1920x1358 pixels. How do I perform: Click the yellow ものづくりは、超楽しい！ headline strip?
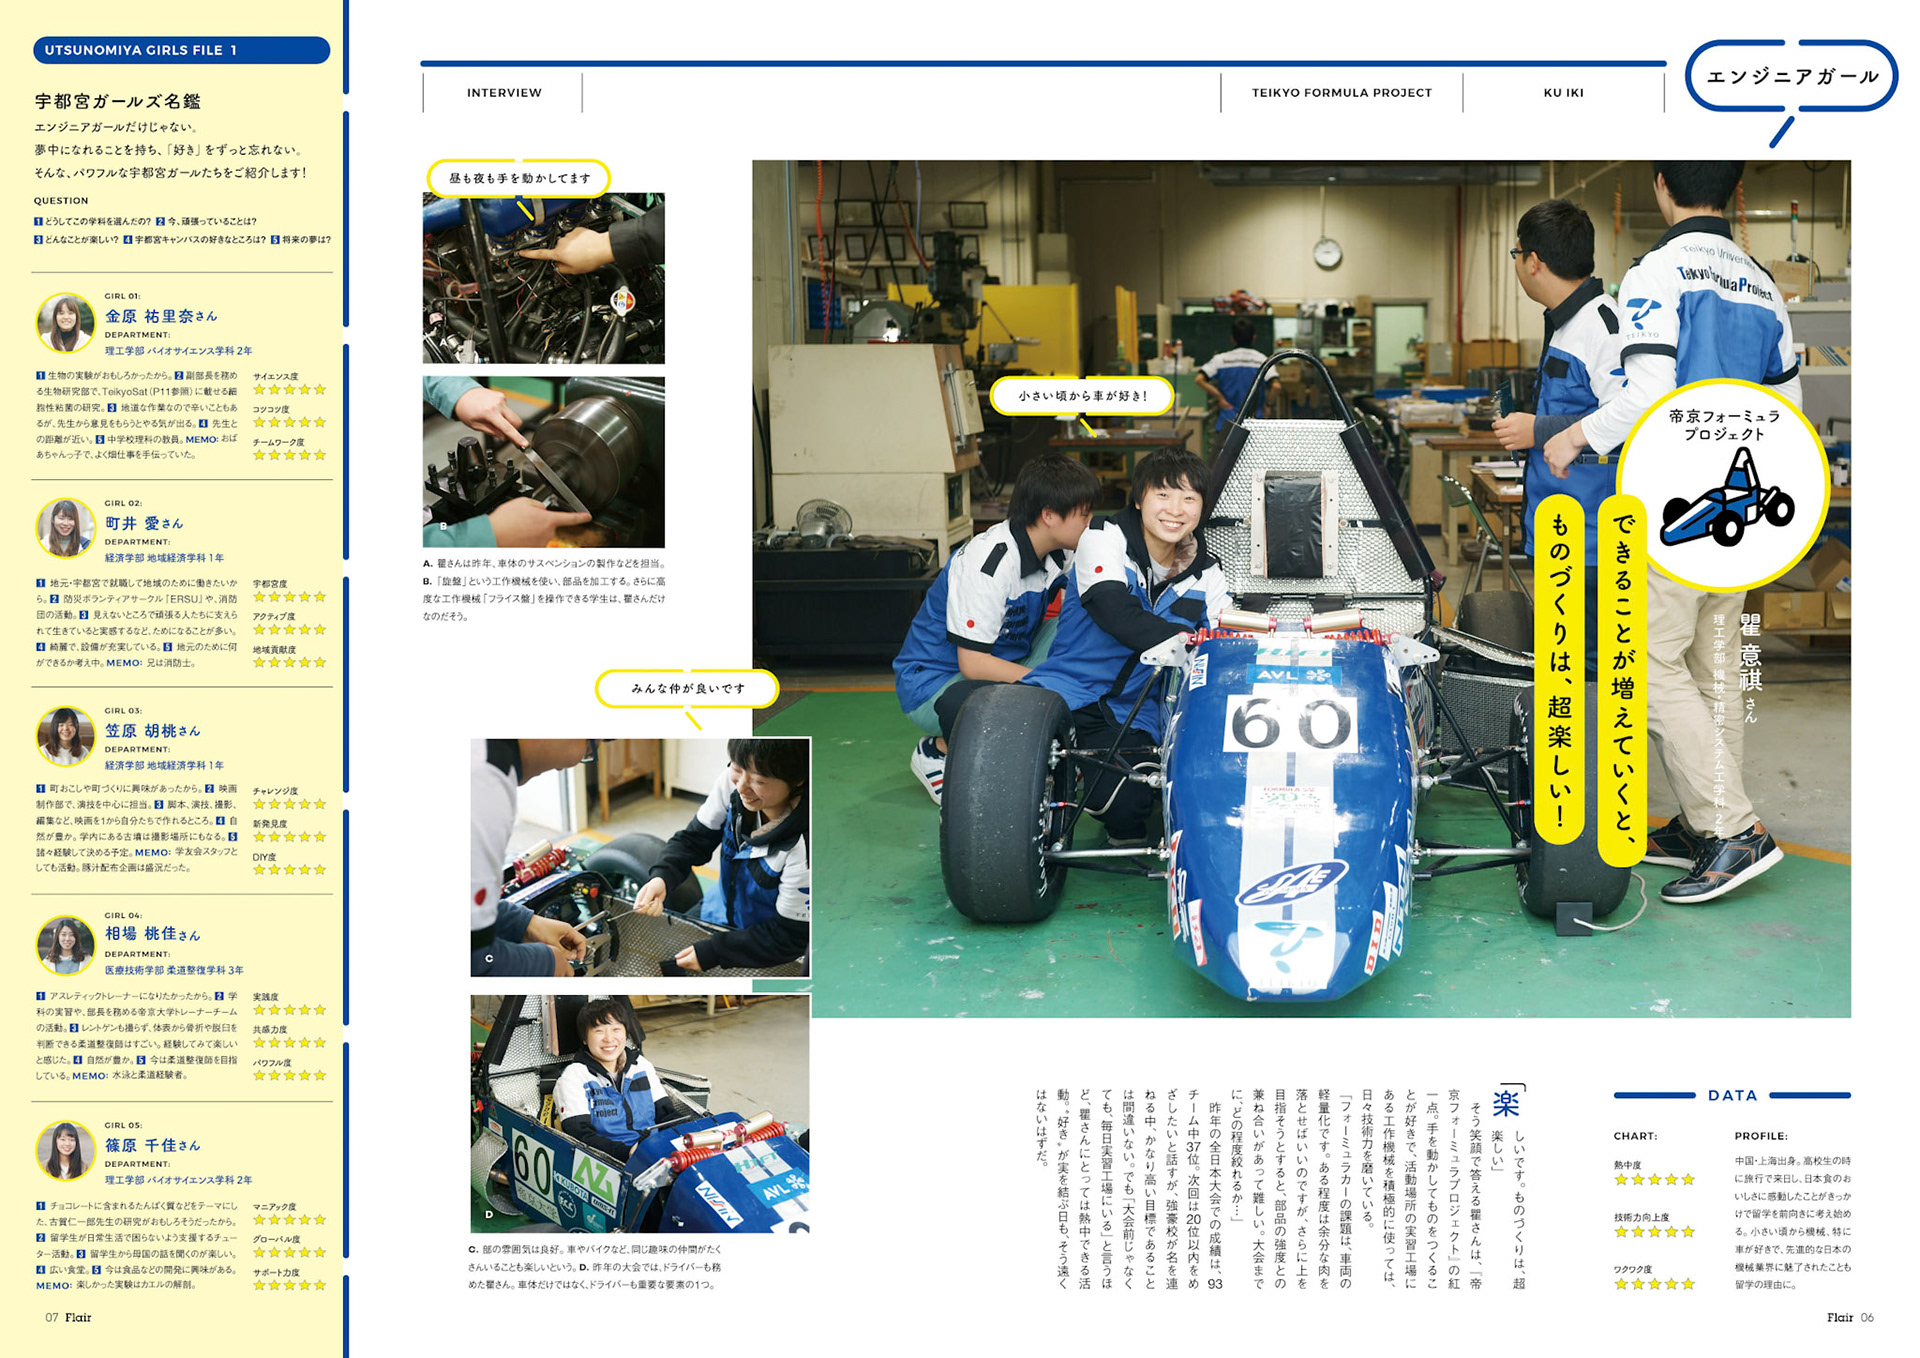tap(1559, 670)
